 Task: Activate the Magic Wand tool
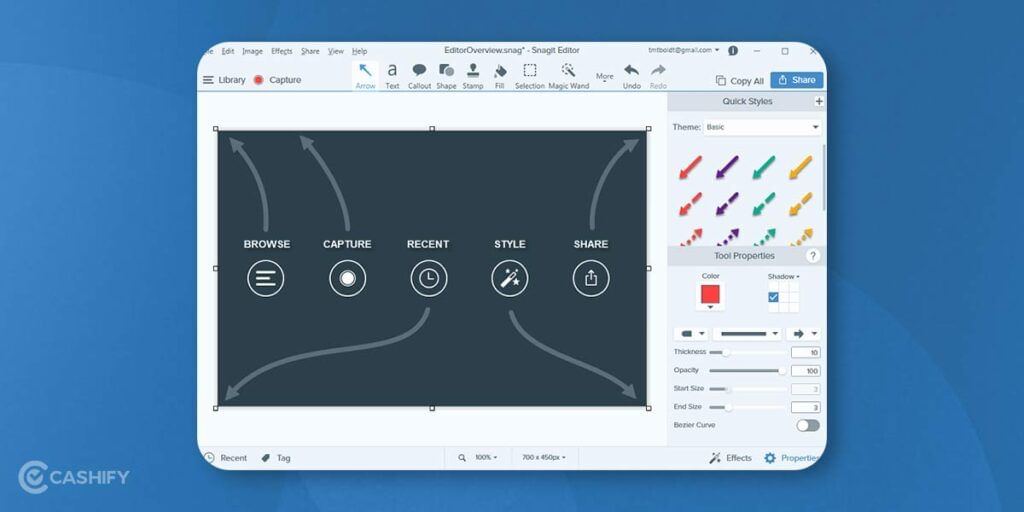(568, 76)
